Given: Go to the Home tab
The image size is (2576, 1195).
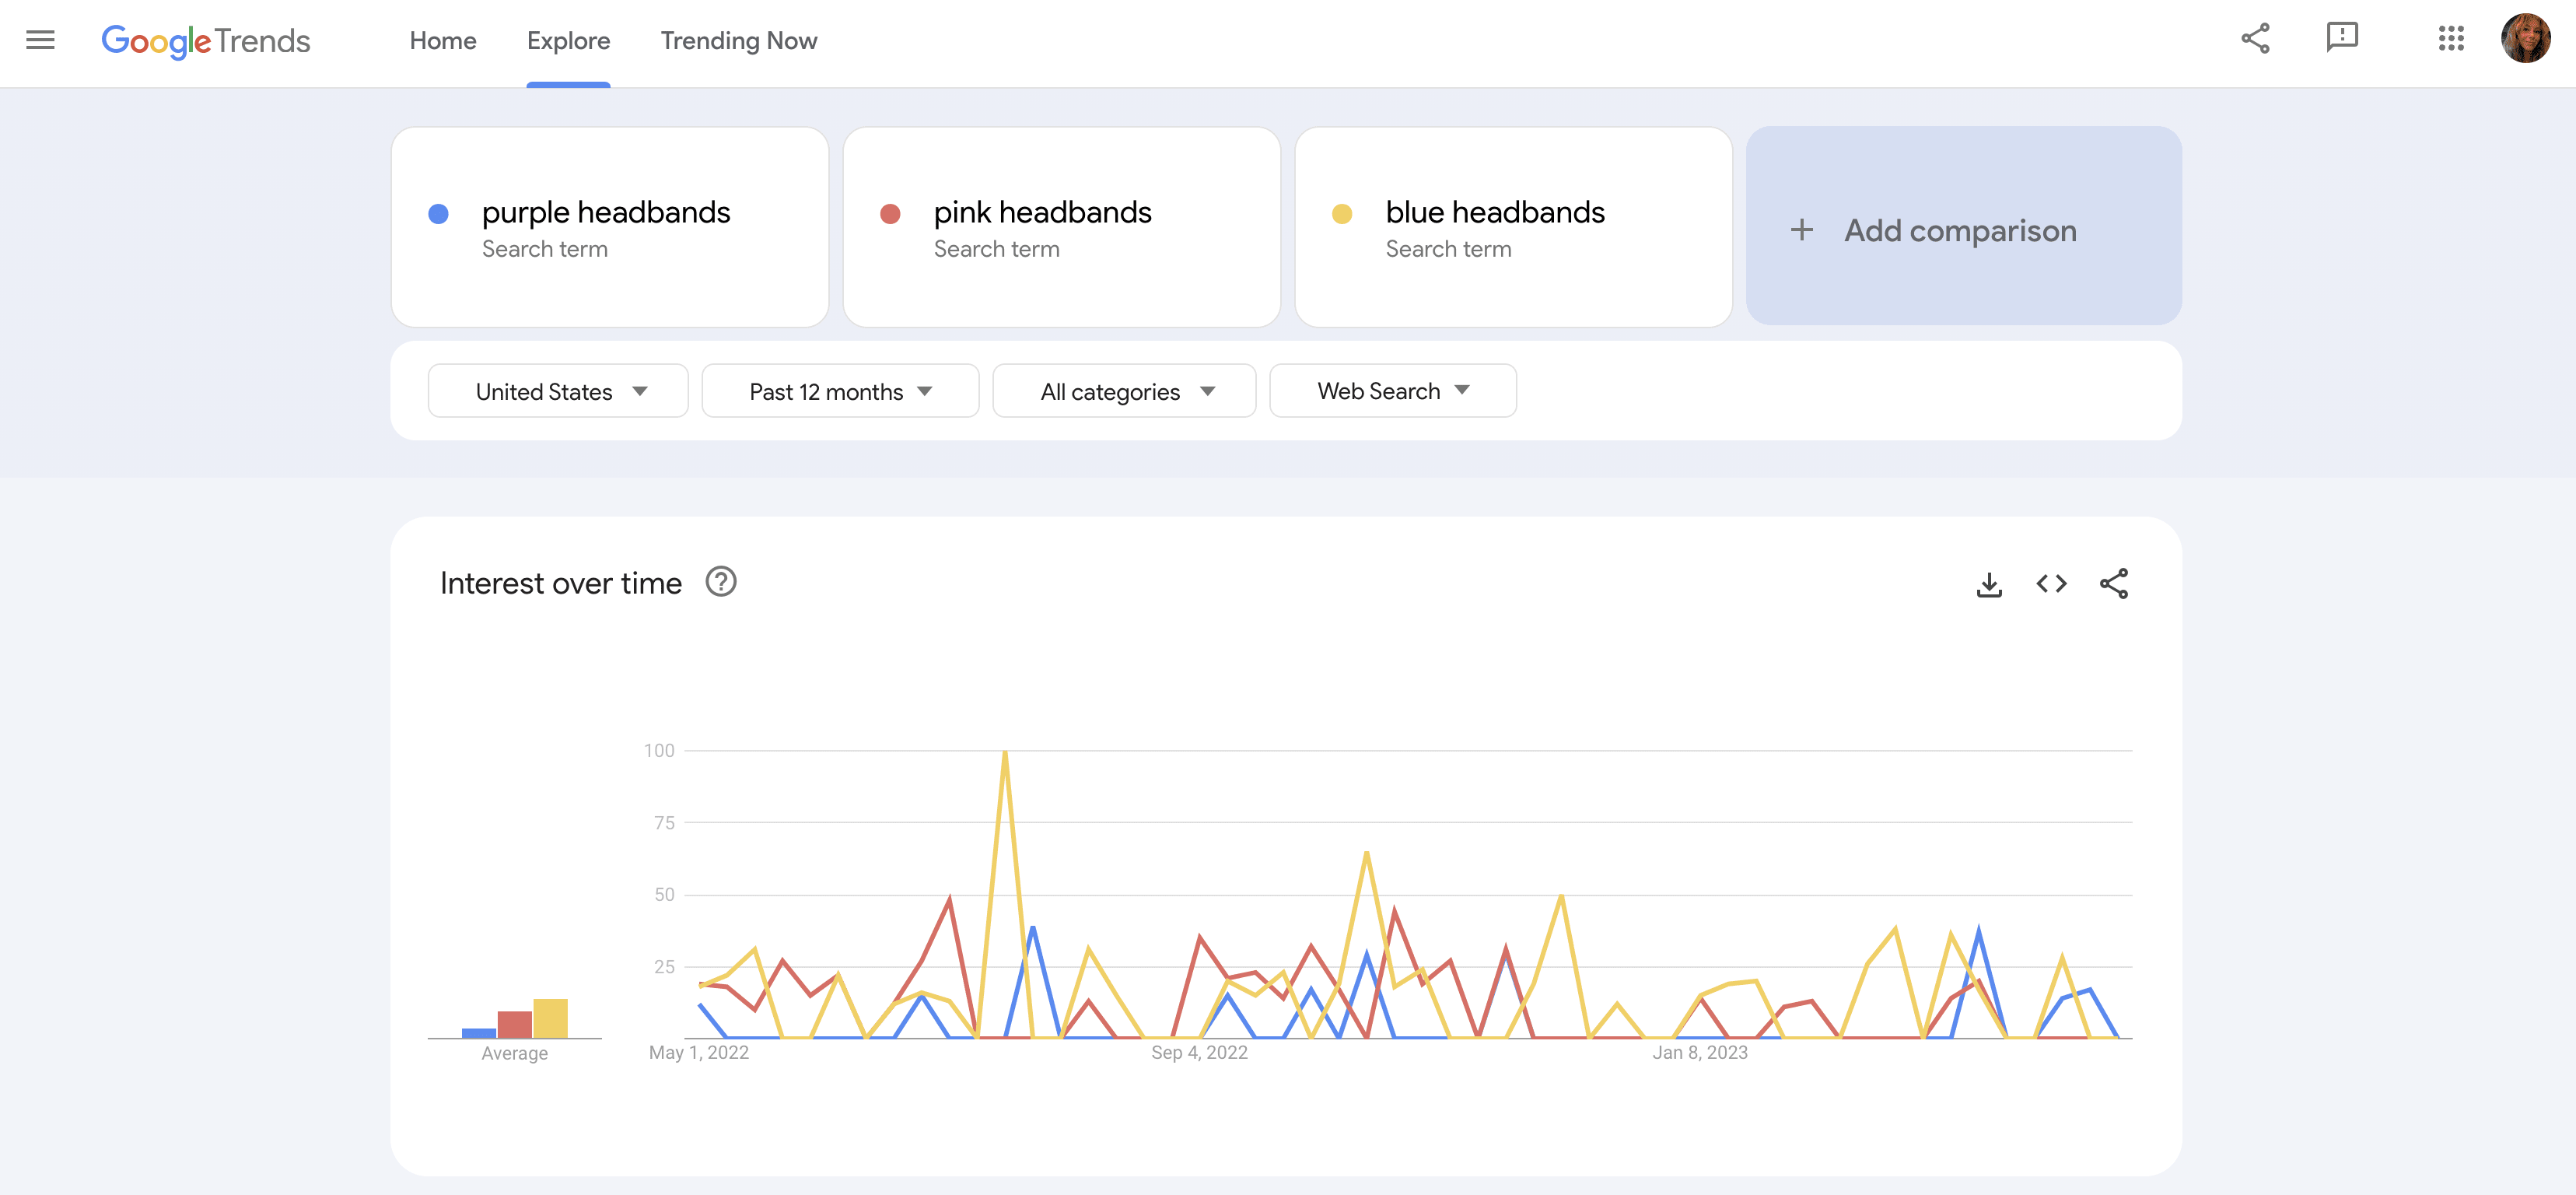Looking at the screenshot, I should pos(442,41).
